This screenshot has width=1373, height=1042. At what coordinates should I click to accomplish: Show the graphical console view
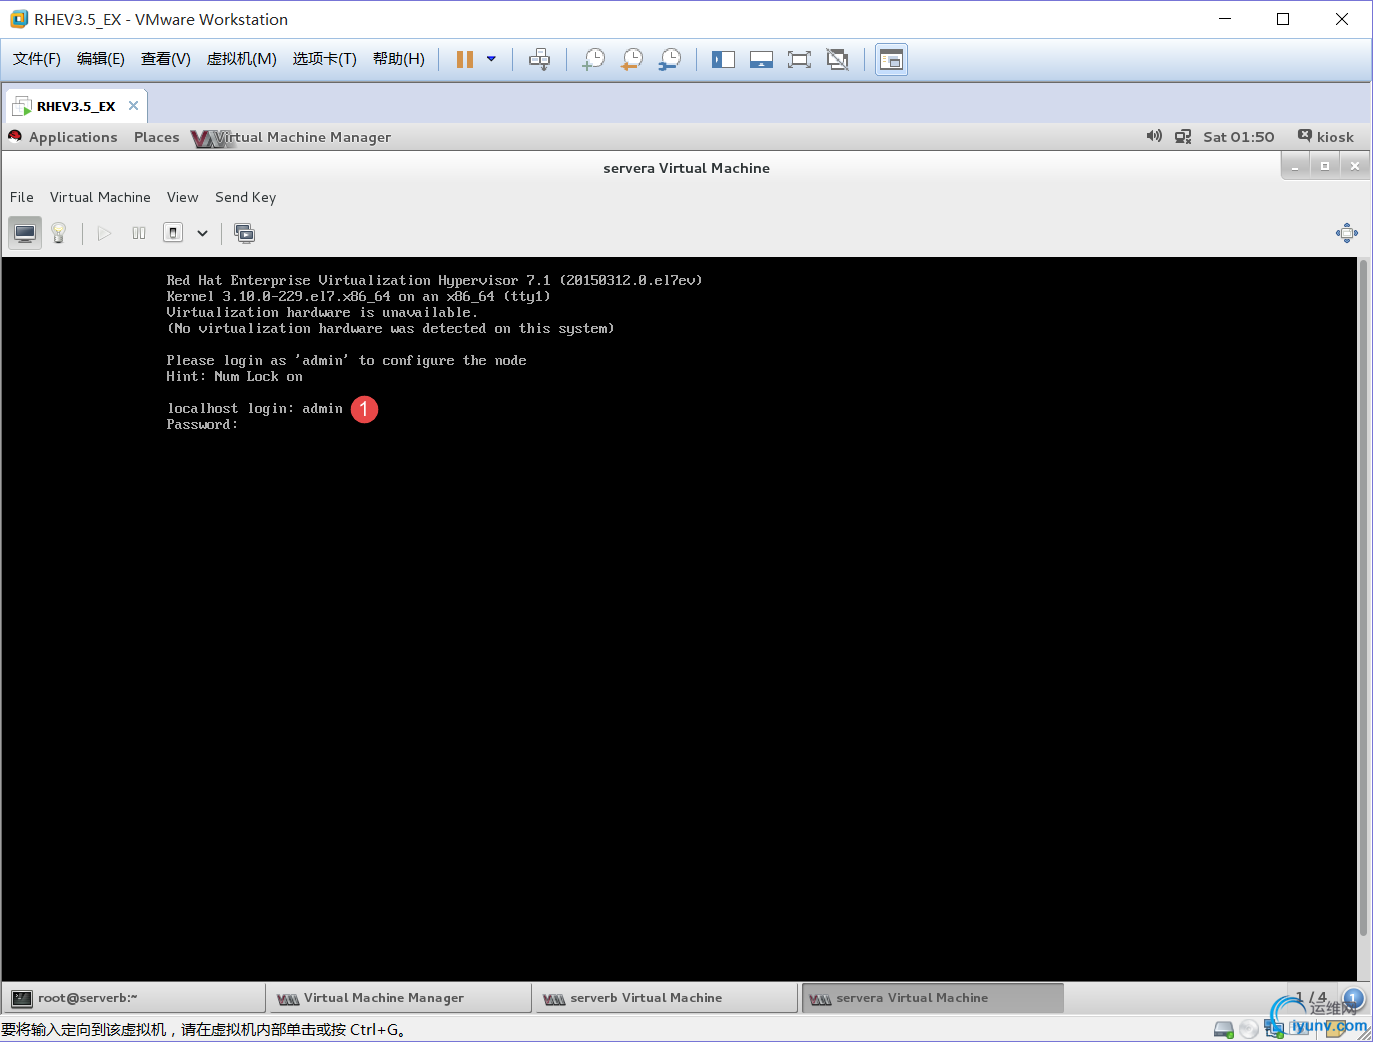tap(25, 233)
